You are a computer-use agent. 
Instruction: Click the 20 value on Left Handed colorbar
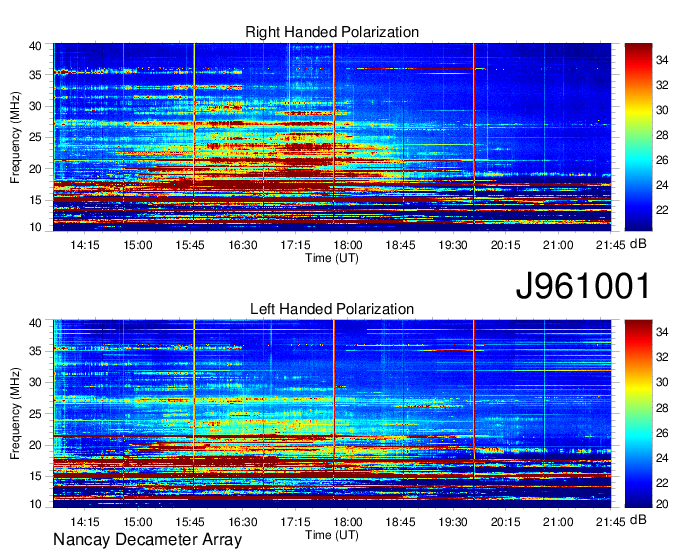662,504
